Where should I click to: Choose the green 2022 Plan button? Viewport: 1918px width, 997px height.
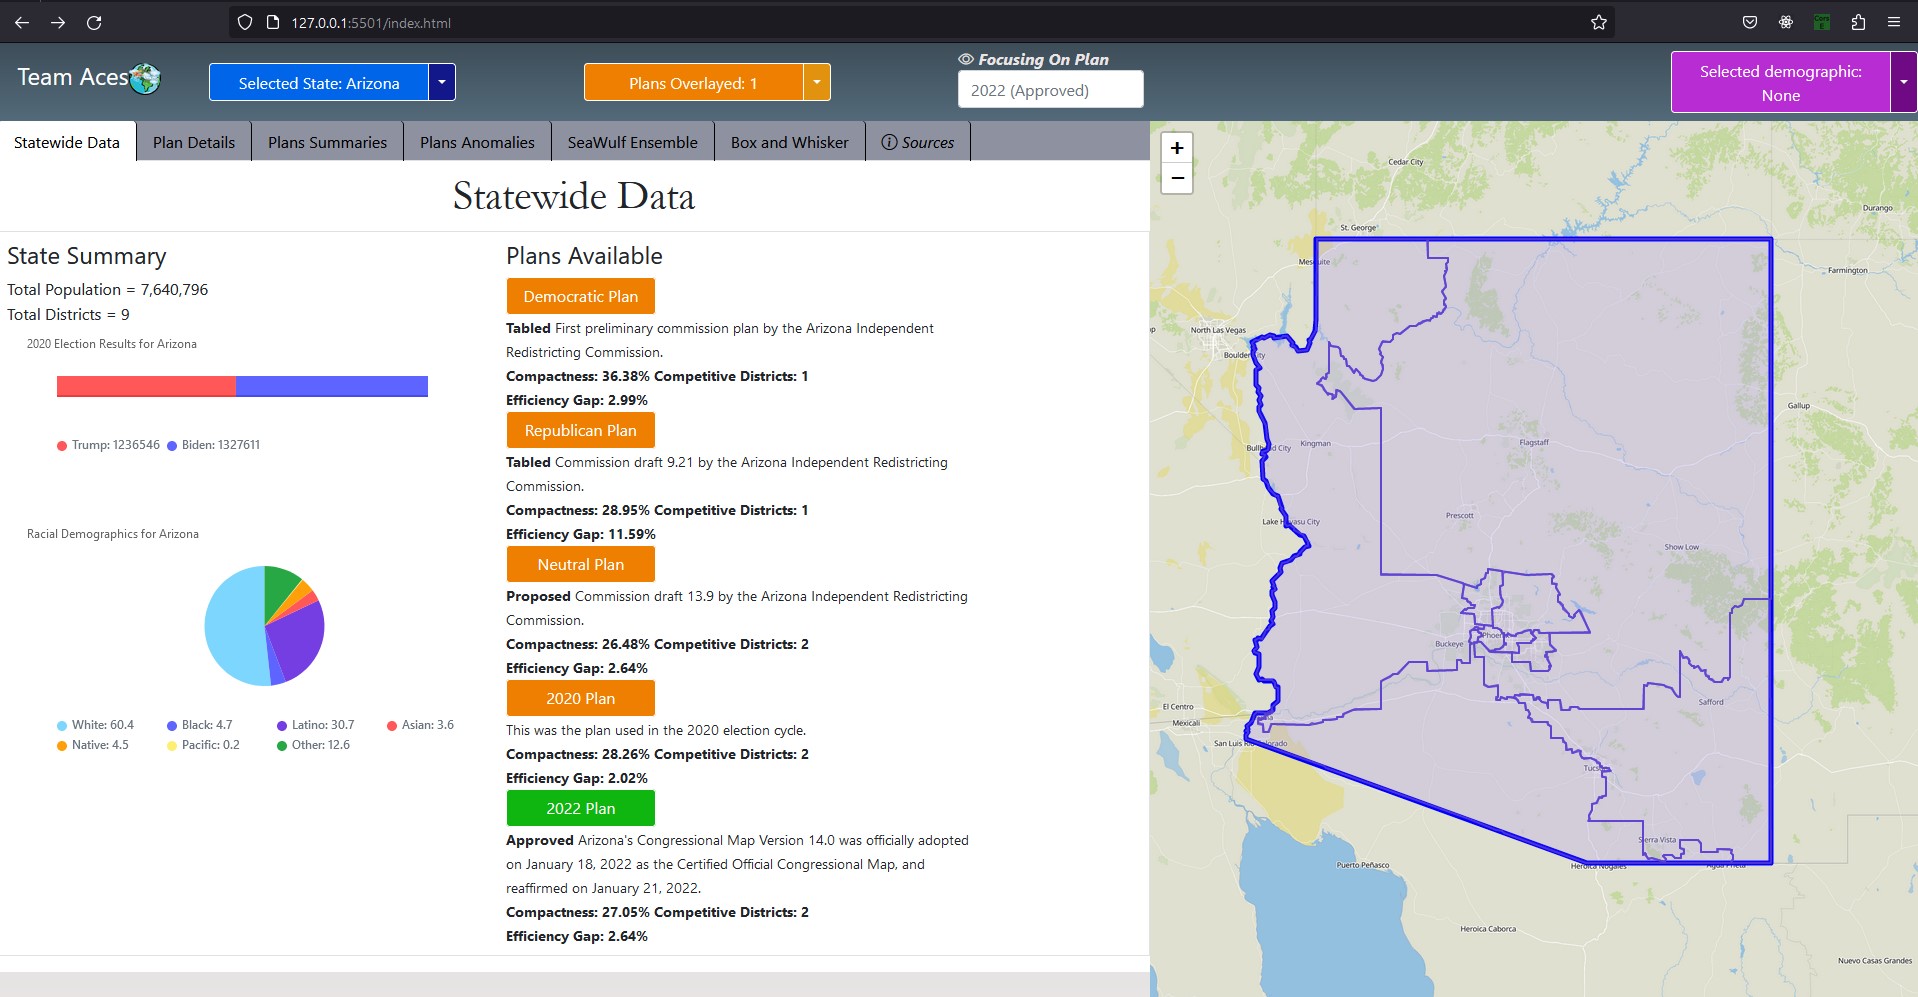tap(580, 808)
